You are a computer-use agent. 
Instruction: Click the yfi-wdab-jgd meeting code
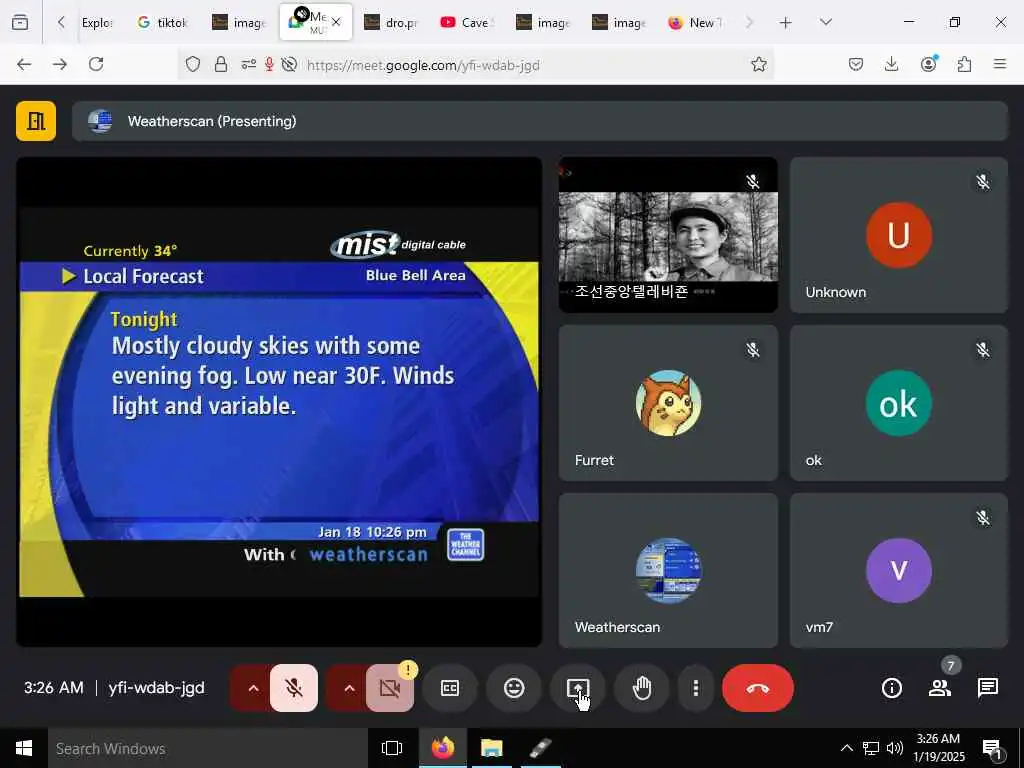tap(157, 688)
